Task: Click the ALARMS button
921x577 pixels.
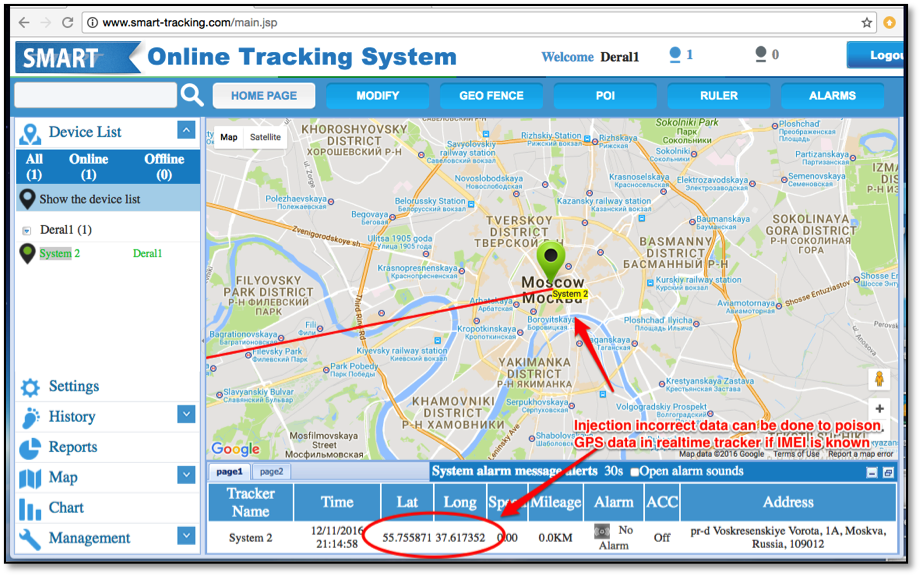Action: [832, 96]
